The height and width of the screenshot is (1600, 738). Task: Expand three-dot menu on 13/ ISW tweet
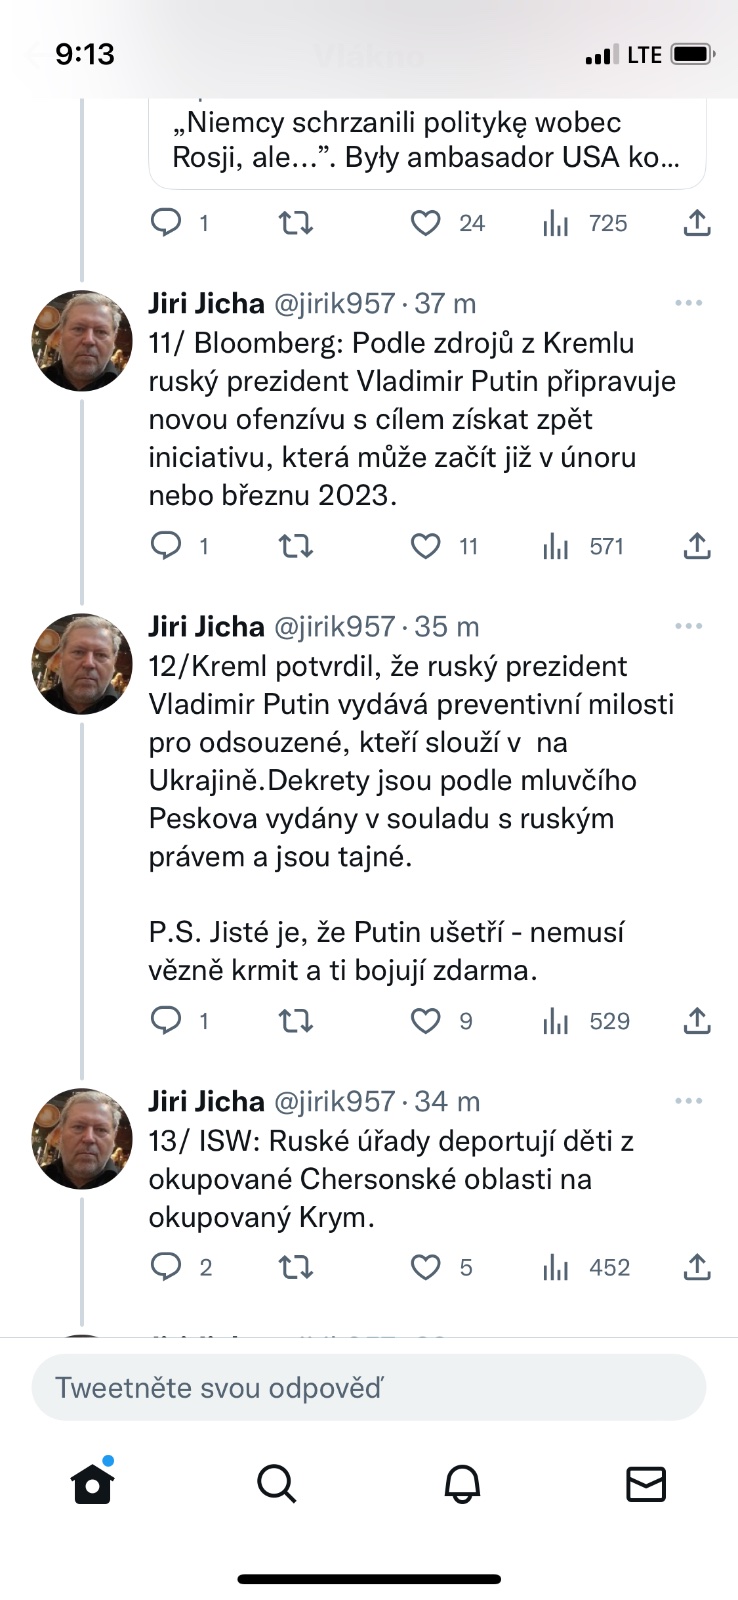click(x=689, y=1101)
